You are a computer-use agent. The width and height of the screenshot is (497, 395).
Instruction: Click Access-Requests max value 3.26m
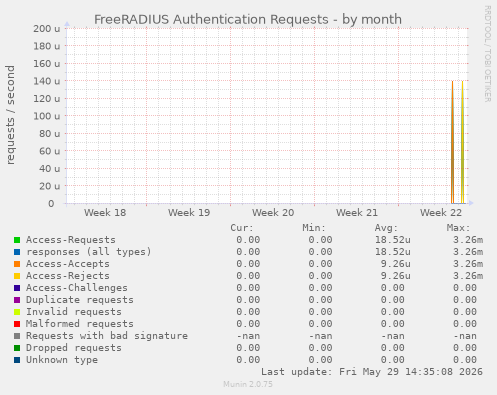pos(468,240)
